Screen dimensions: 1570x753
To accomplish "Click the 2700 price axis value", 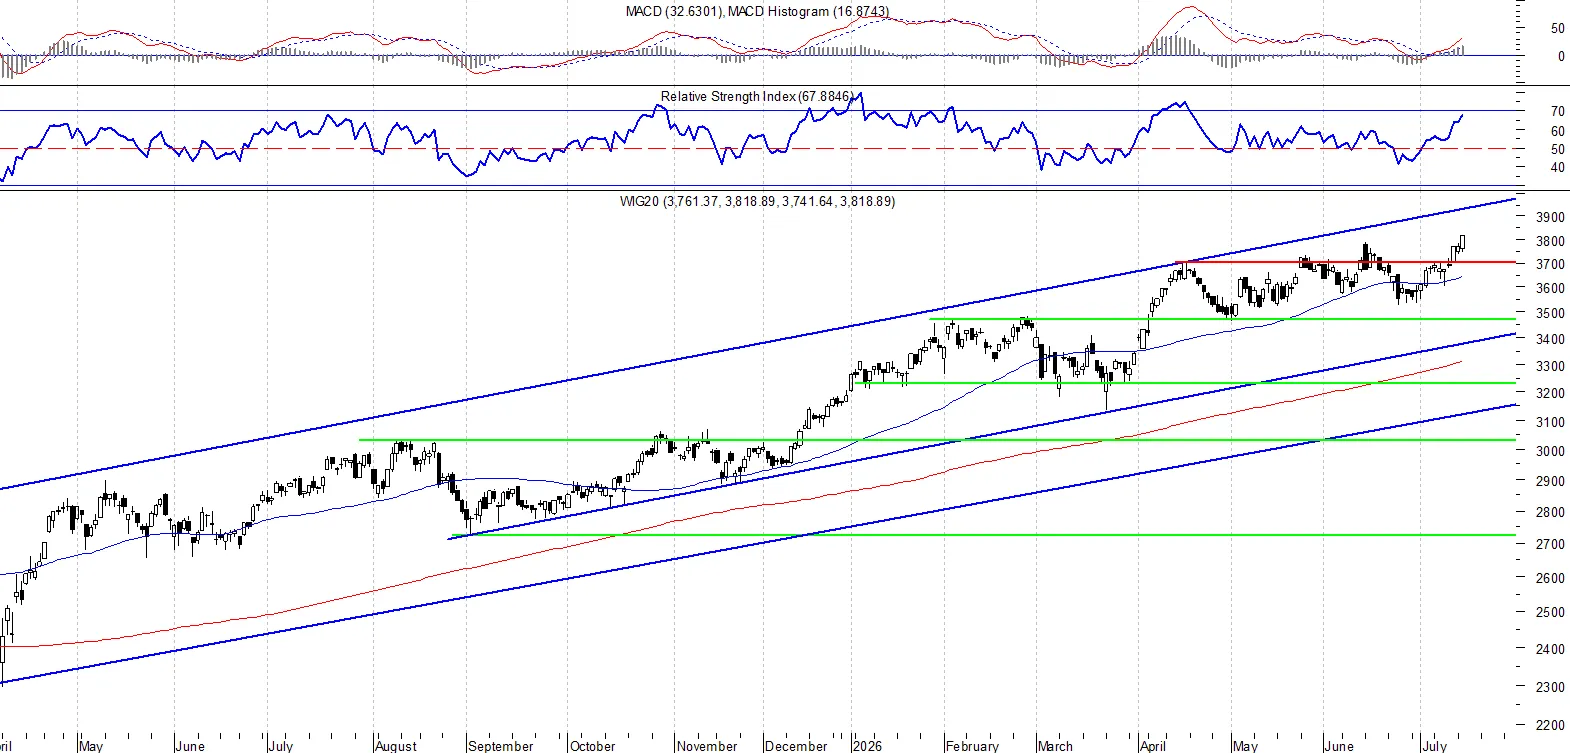I will pyautogui.click(x=1550, y=544).
